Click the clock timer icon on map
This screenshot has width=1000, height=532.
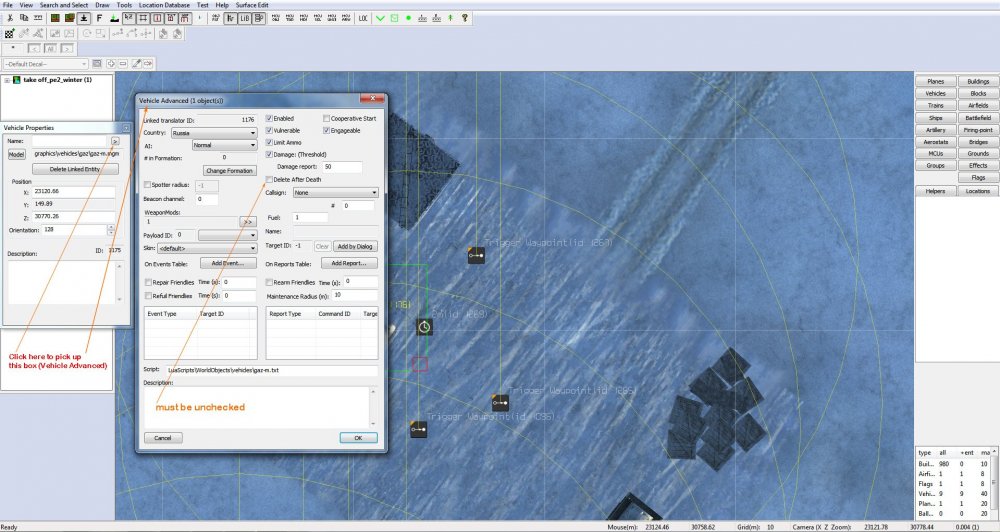[x=424, y=327]
